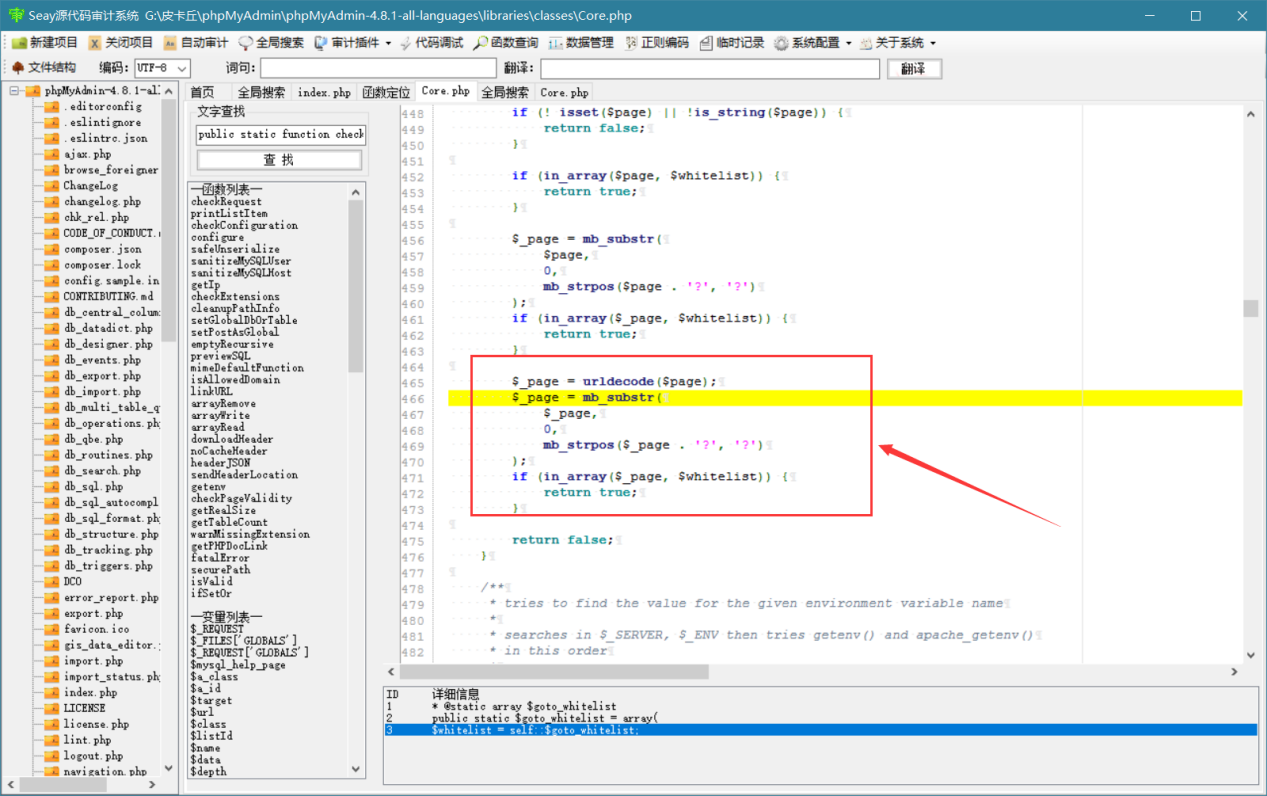Select sendHeaderLocation in function list
Viewport: 1267px width, 796px height.
[x=244, y=474]
